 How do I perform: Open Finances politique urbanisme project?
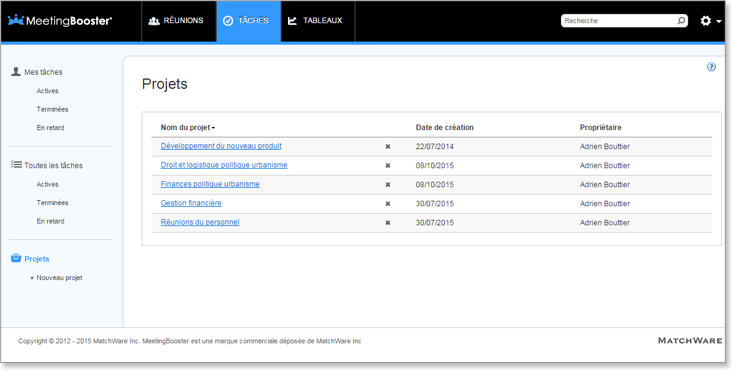point(210,184)
